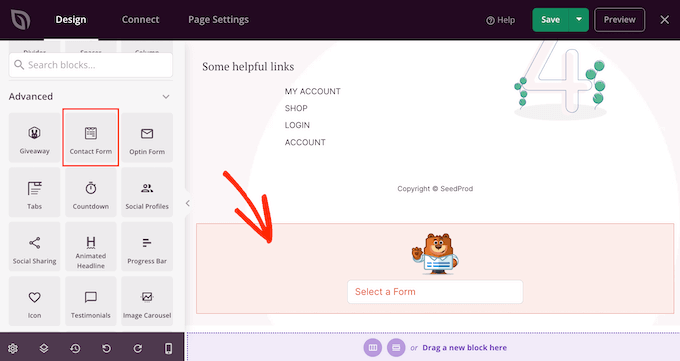The width and height of the screenshot is (680, 361).
Task: Select the Testimonials block
Action: coord(91,301)
